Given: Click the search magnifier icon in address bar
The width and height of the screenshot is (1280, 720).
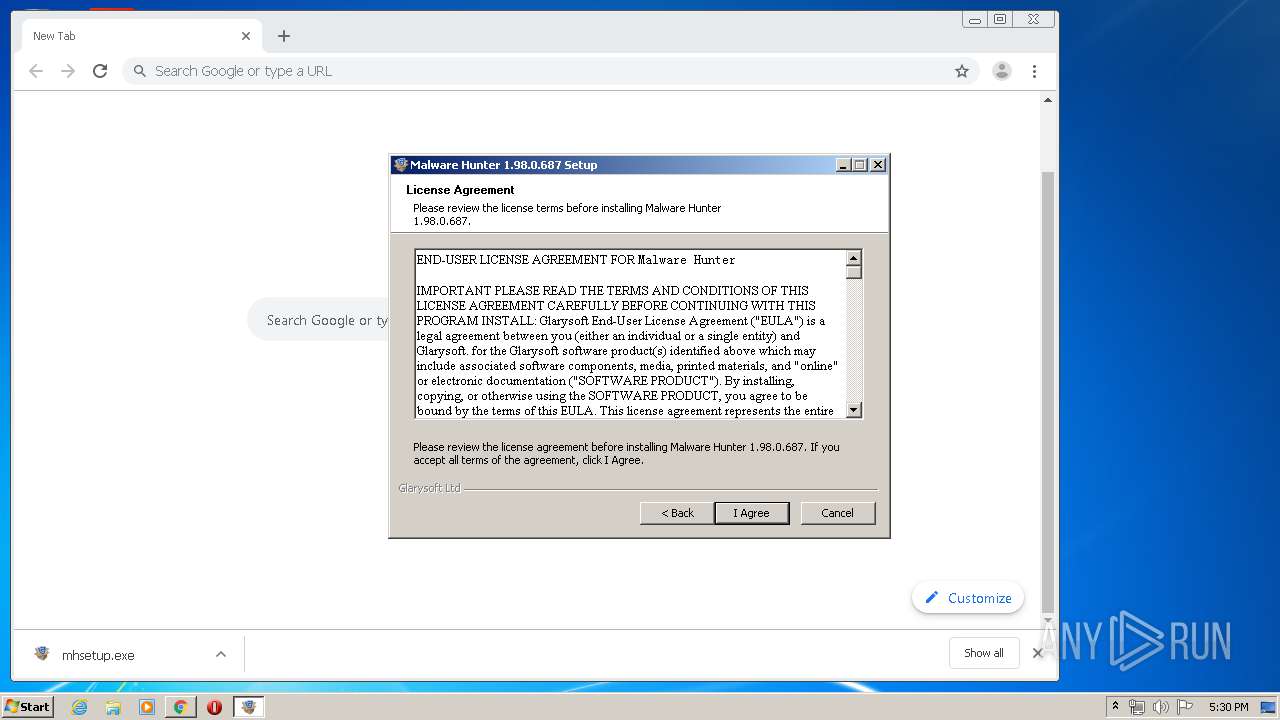Looking at the screenshot, I should [x=140, y=71].
